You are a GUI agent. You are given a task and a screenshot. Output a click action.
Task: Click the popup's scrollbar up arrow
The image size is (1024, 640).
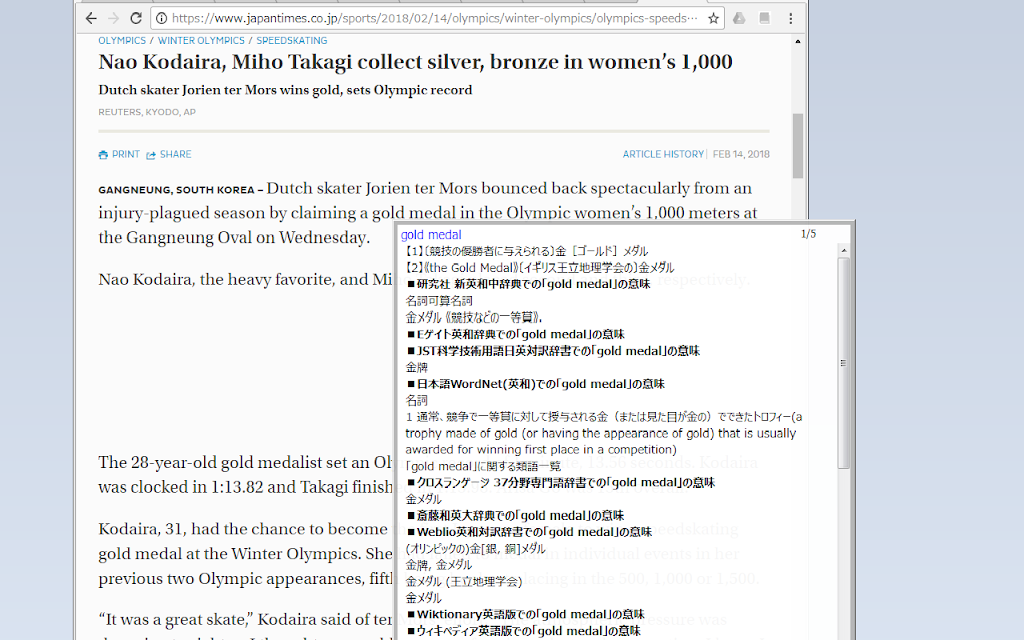(844, 250)
